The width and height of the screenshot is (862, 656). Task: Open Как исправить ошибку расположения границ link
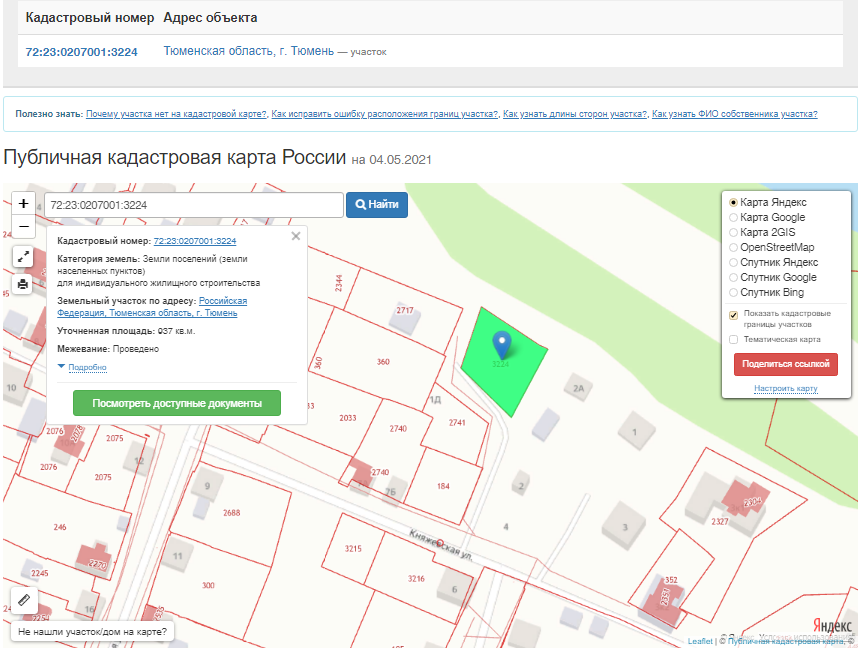click(x=384, y=114)
